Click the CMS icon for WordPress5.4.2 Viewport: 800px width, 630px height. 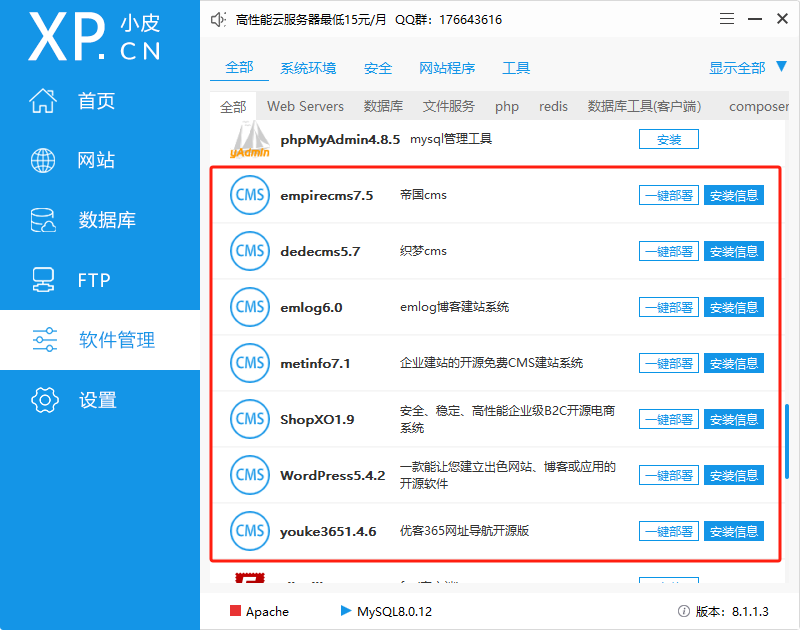coord(249,475)
